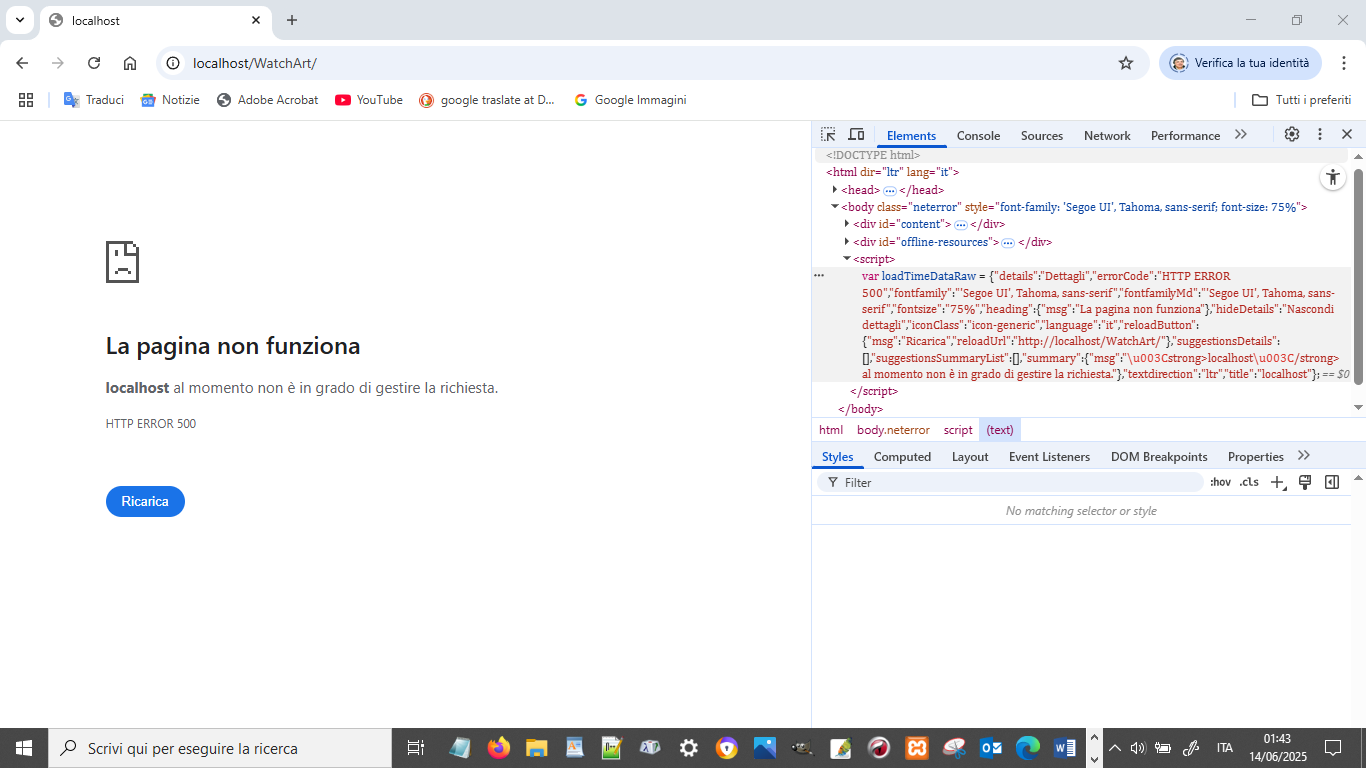Expand the head element node

pyautogui.click(x=835, y=190)
